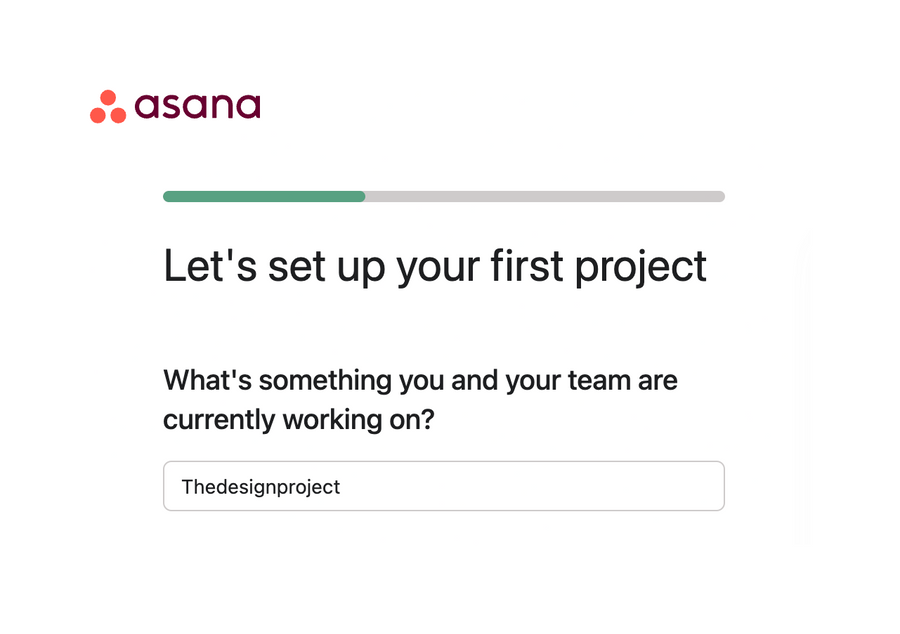The height and width of the screenshot is (634, 900).
Task: Click the heading Let's set up your first project
Action: point(434,266)
